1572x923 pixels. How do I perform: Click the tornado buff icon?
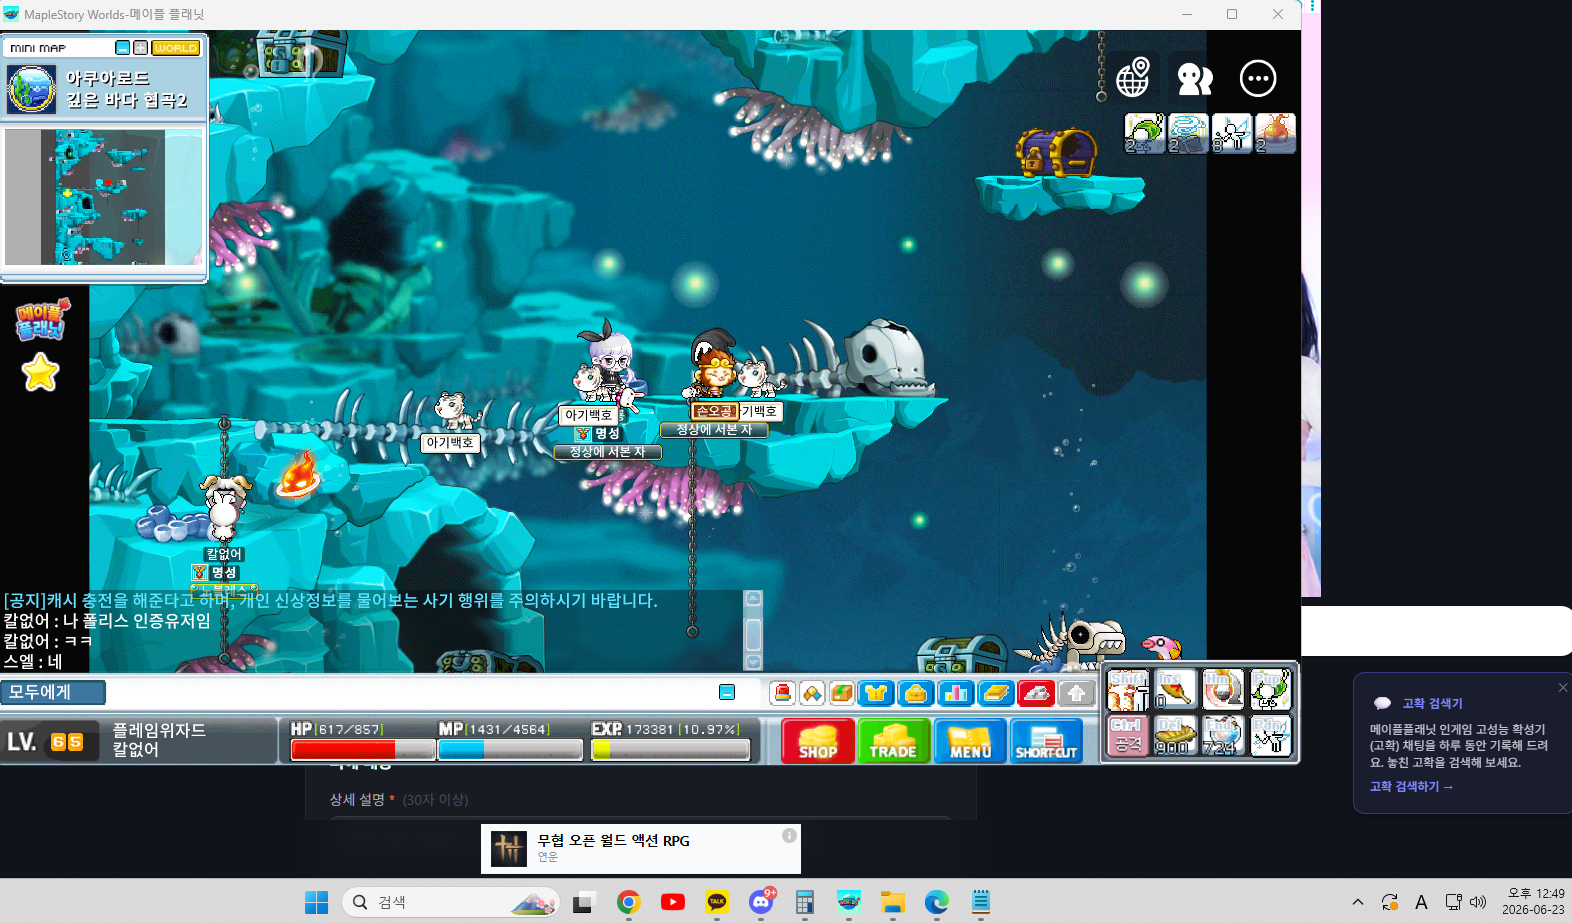(1188, 133)
